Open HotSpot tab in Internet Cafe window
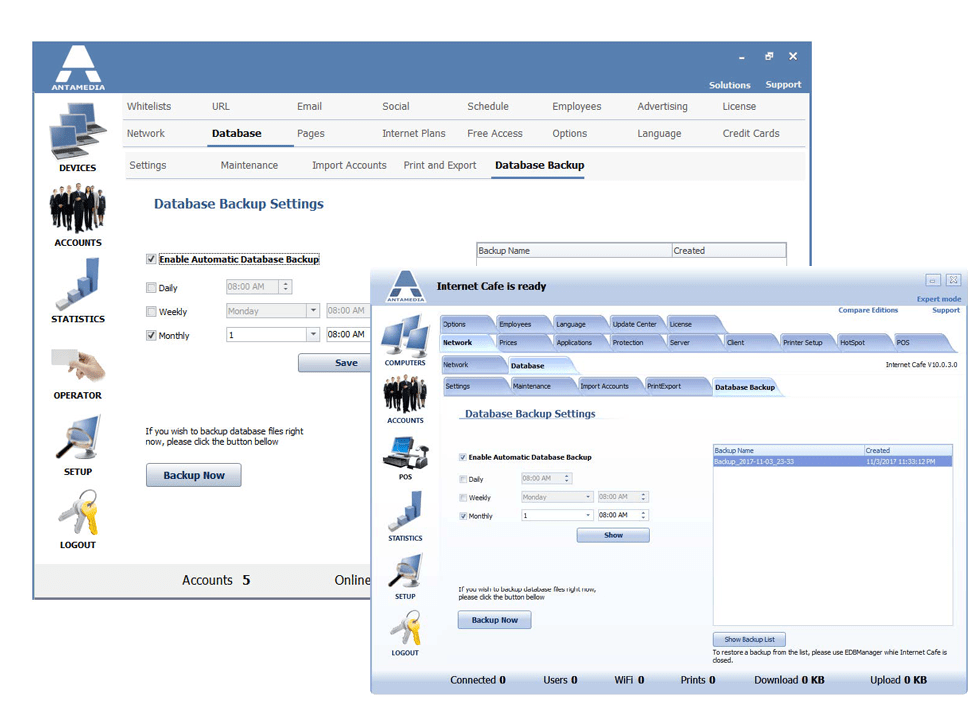This screenshot has width=979, height=709. tap(852, 342)
